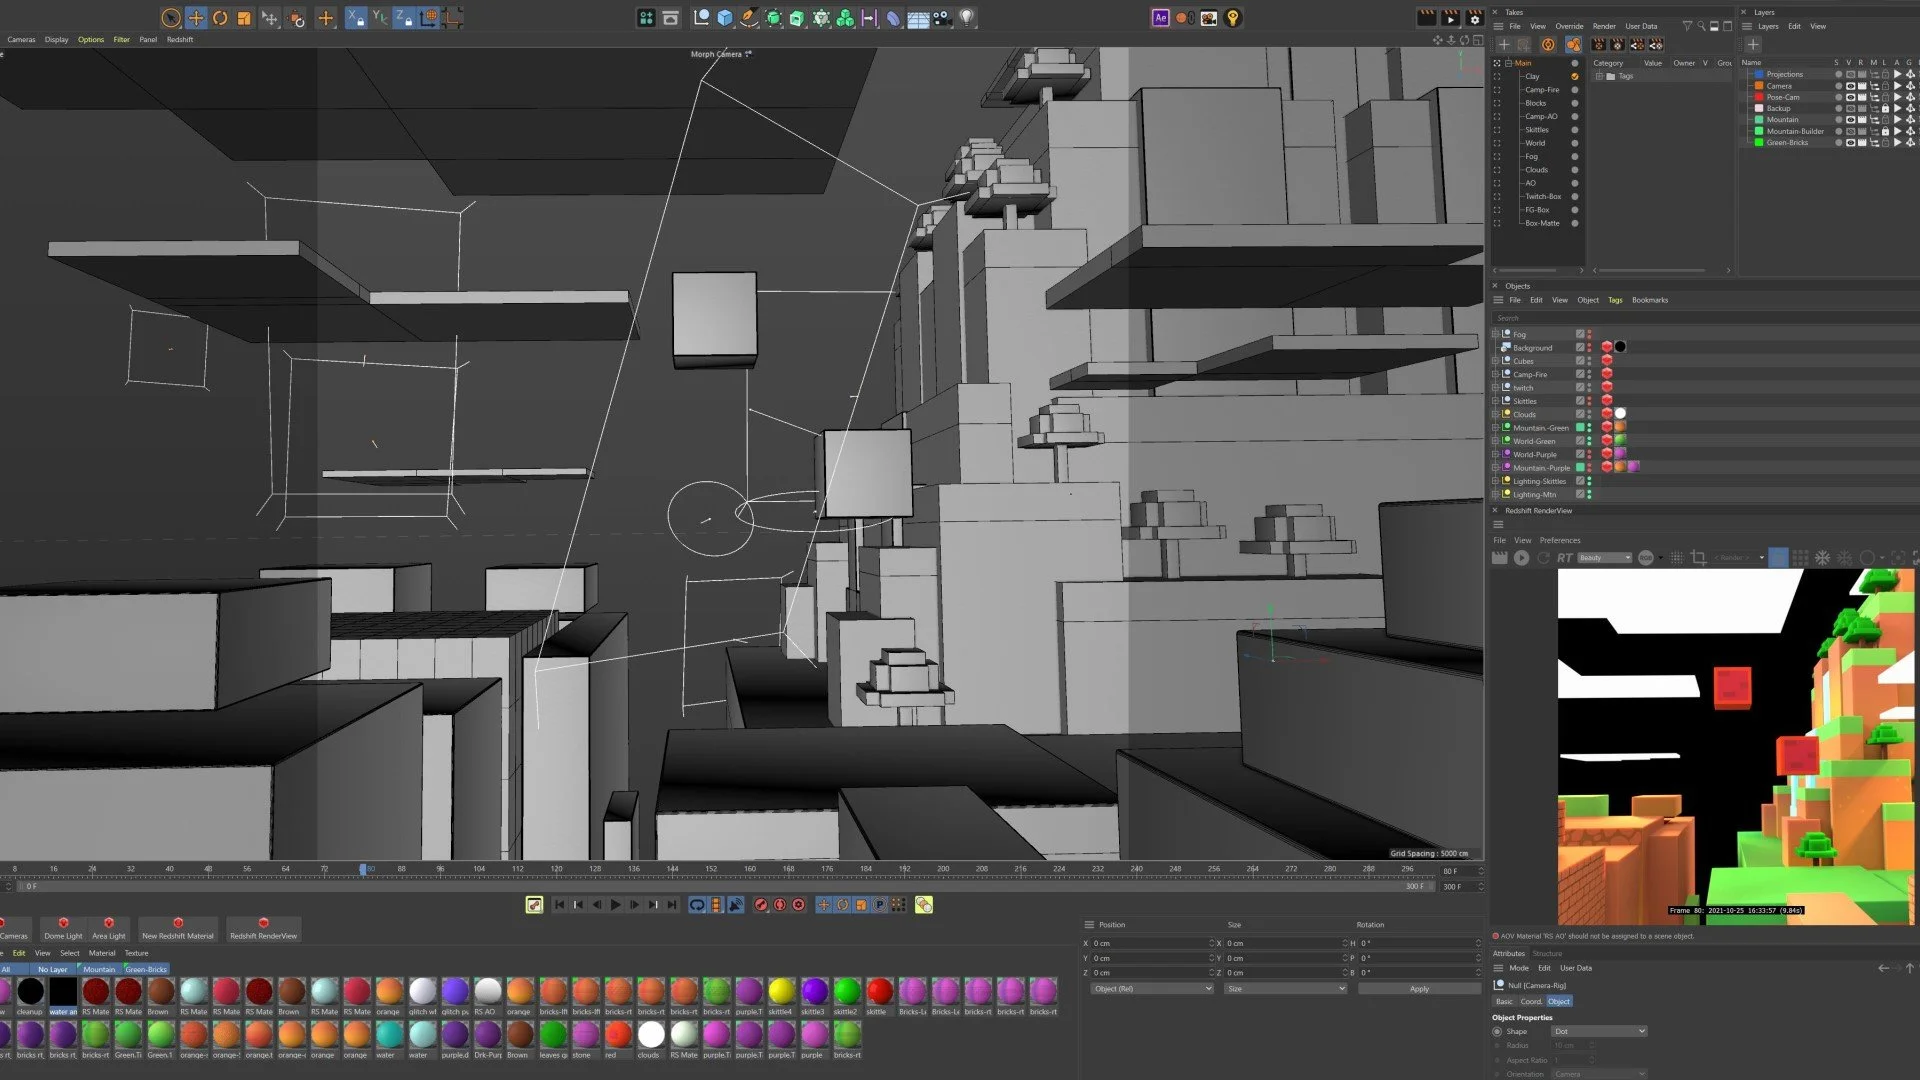Click the New Redshift Material button
The width and height of the screenshot is (1920, 1080).
coord(178,929)
